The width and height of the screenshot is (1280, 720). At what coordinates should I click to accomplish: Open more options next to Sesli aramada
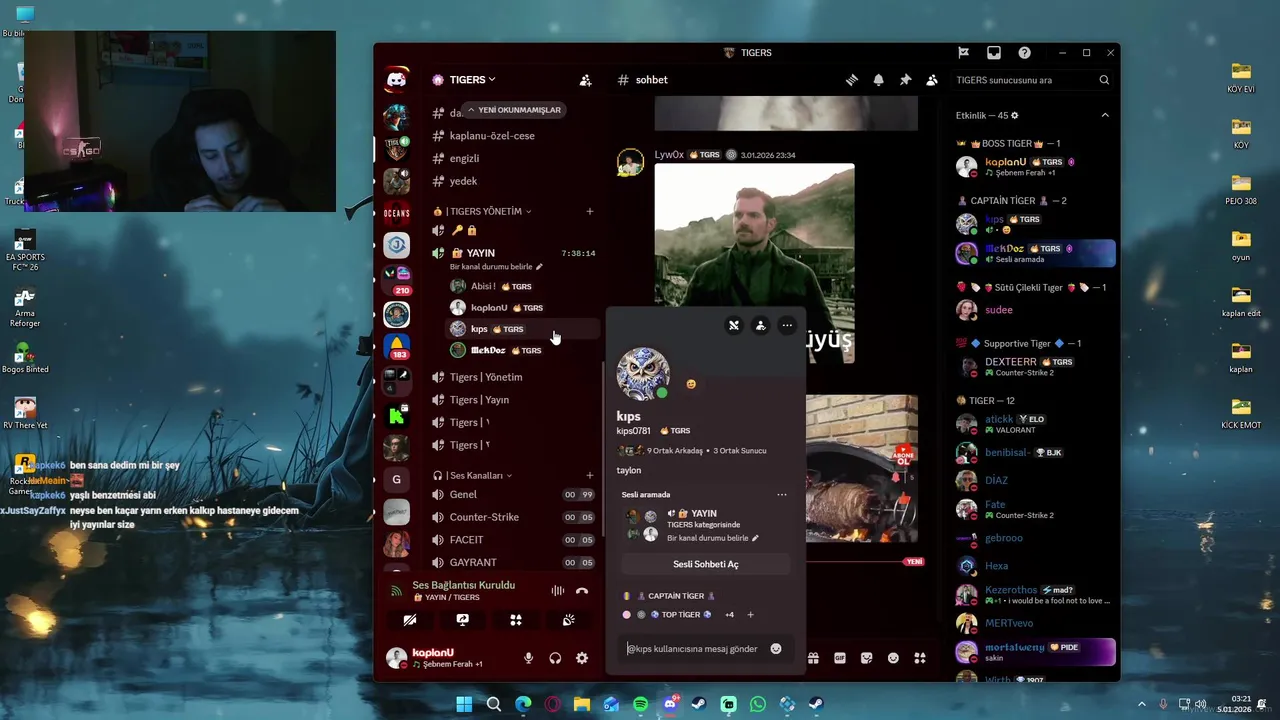click(782, 494)
